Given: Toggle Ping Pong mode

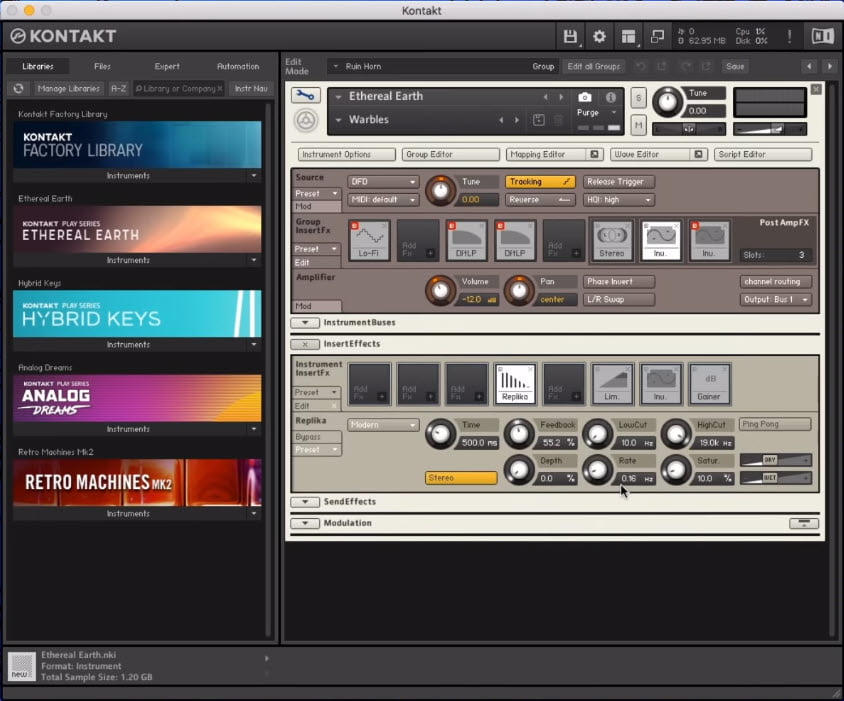Looking at the screenshot, I should coord(775,424).
